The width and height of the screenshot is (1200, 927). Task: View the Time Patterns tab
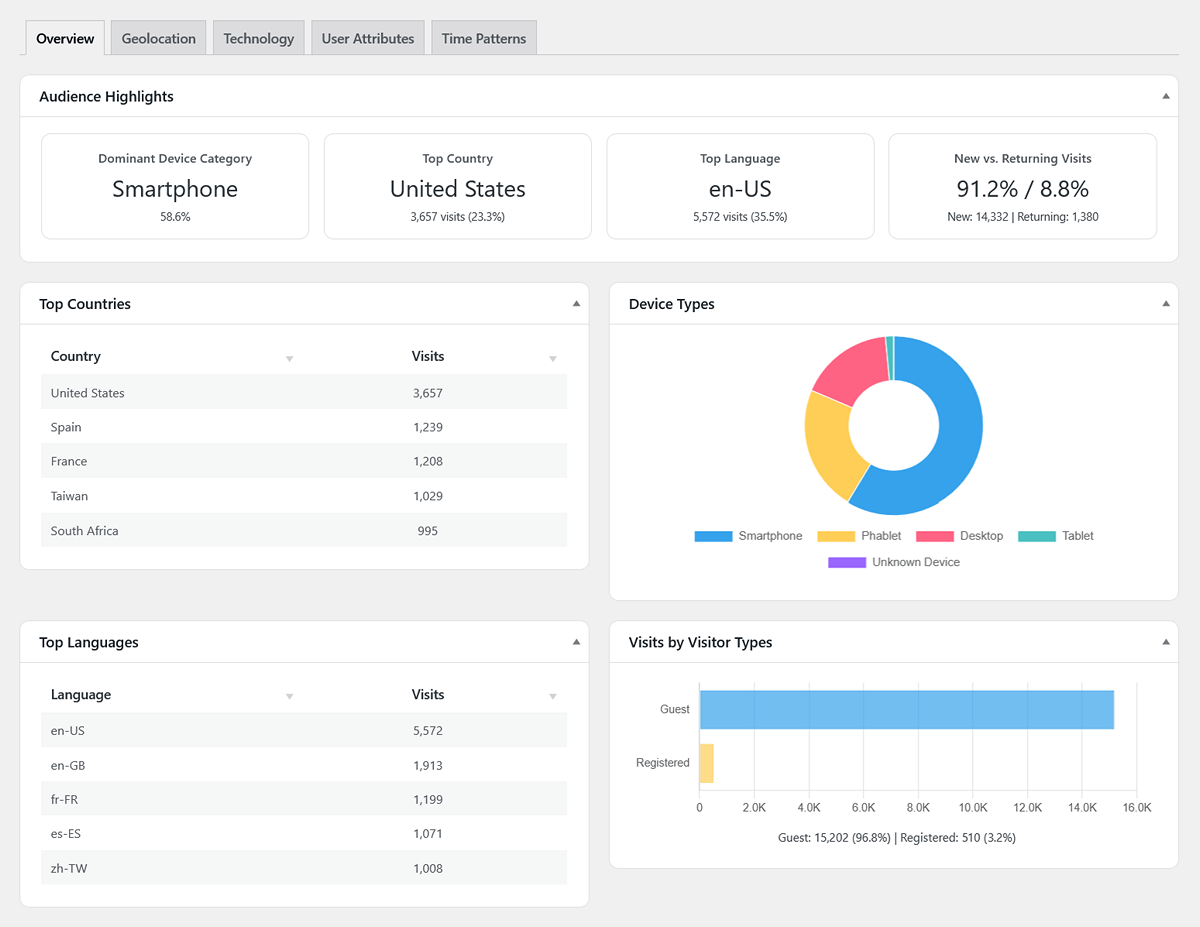click(484, 38)
